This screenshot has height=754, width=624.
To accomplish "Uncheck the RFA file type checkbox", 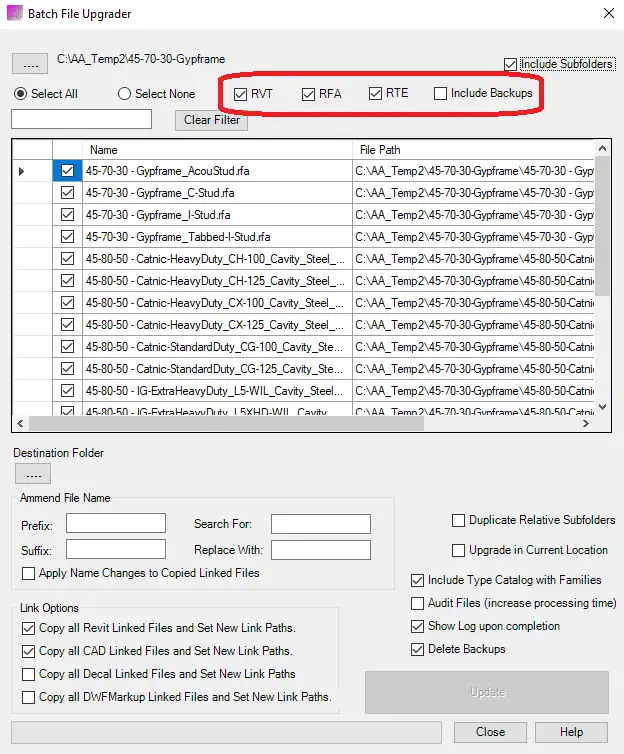I will [309, 94].
